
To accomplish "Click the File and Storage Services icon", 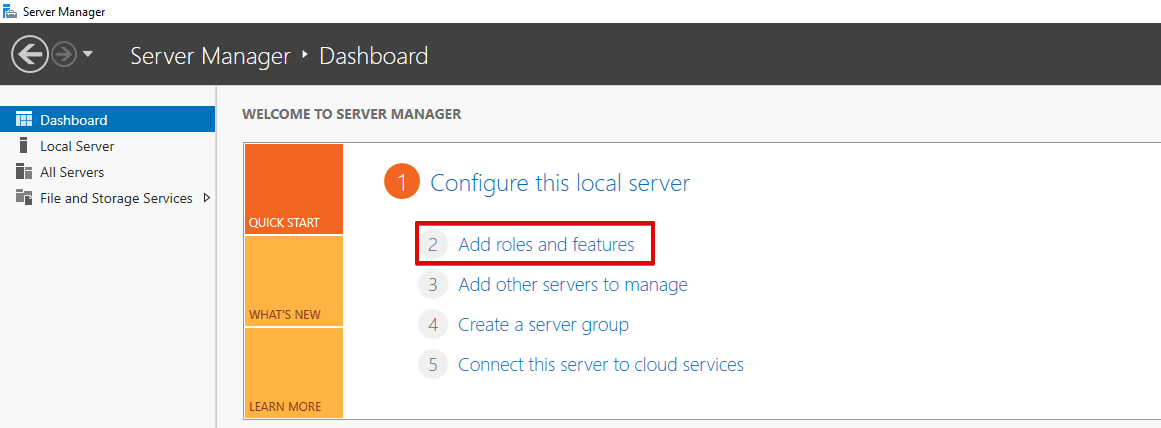I will [24, 198].
